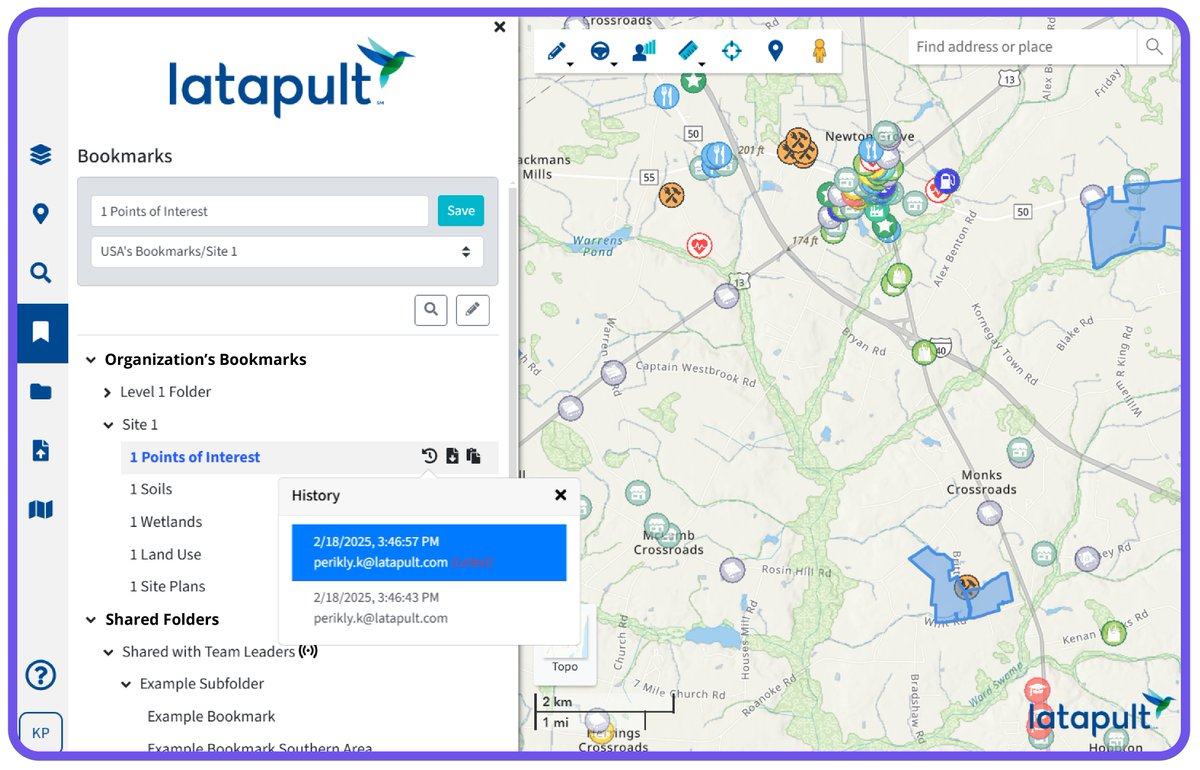This screenshot has width=1200, height=770.
Task: Collapse the Shared Folders section
Action: pyautogui.click(x=91, y=620)
